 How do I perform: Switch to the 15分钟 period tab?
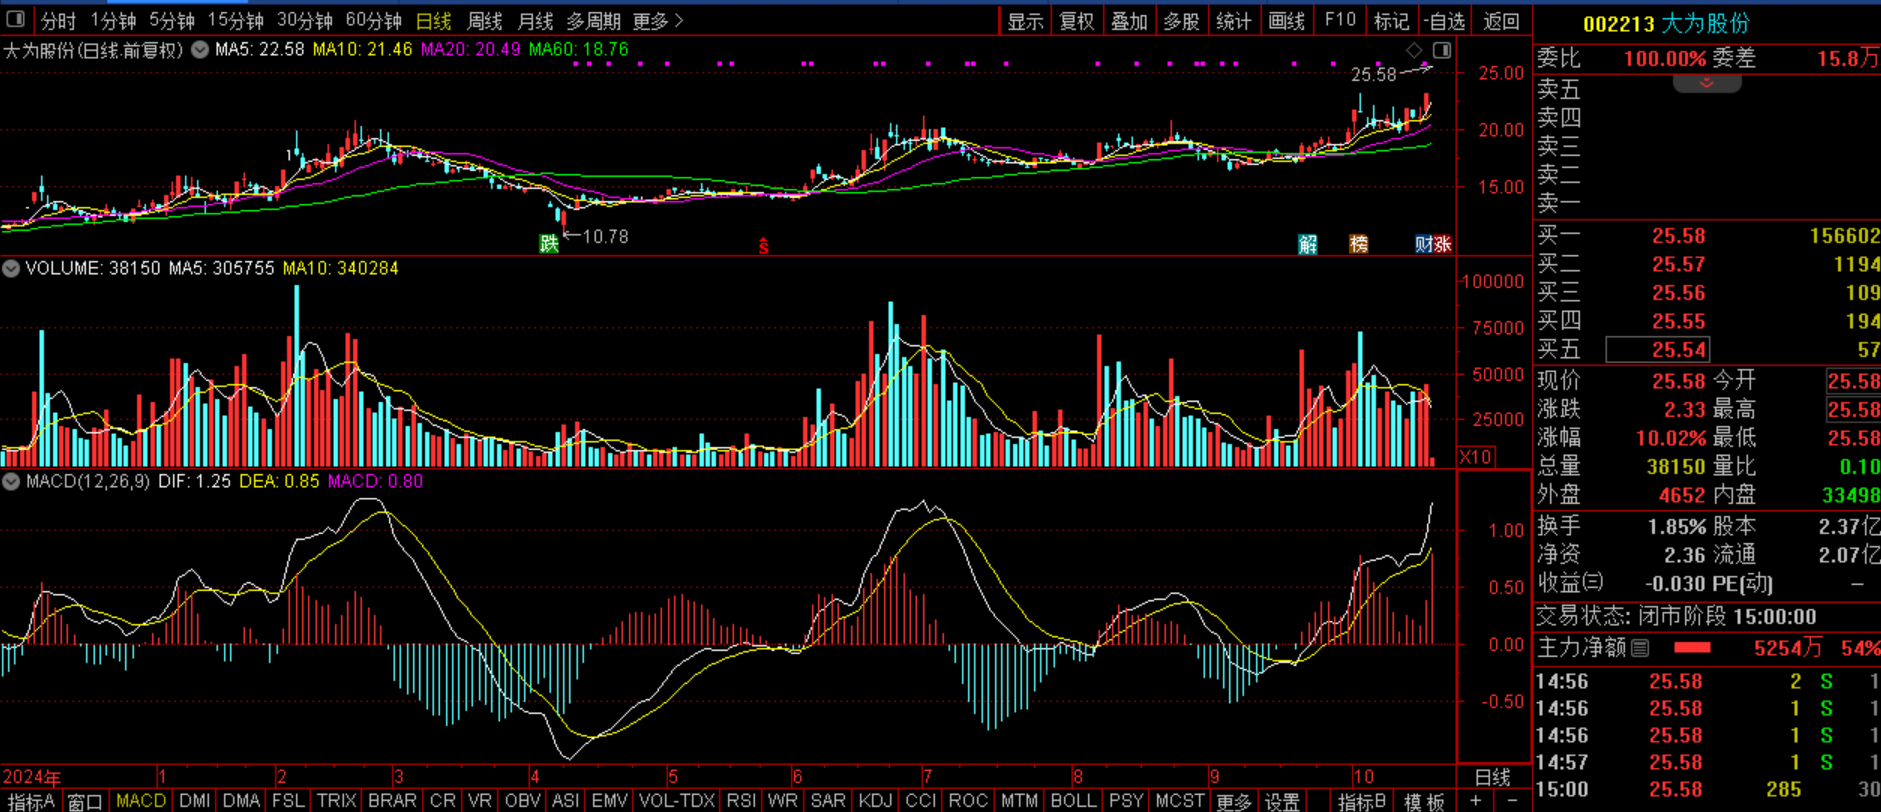pos(235,20)
